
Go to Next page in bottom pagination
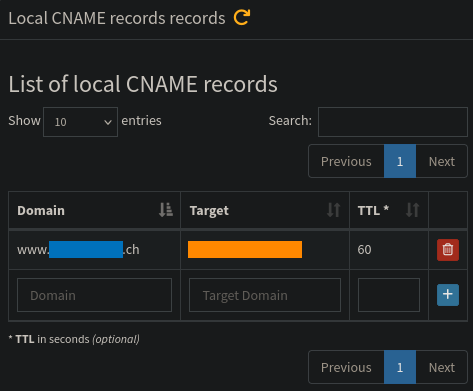(x=441, y=367)
